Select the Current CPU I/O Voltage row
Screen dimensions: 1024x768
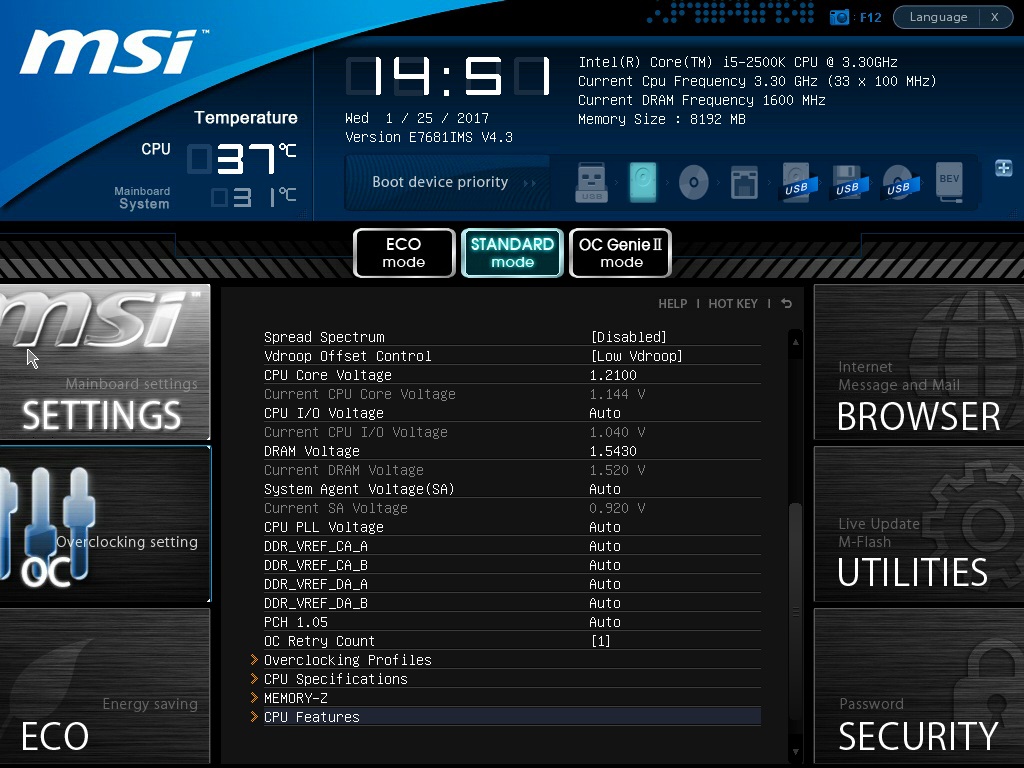(512, 432)
